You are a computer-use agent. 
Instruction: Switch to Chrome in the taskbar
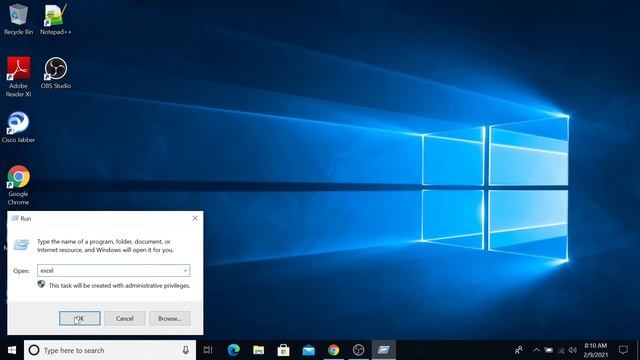(x=333, y=350)
